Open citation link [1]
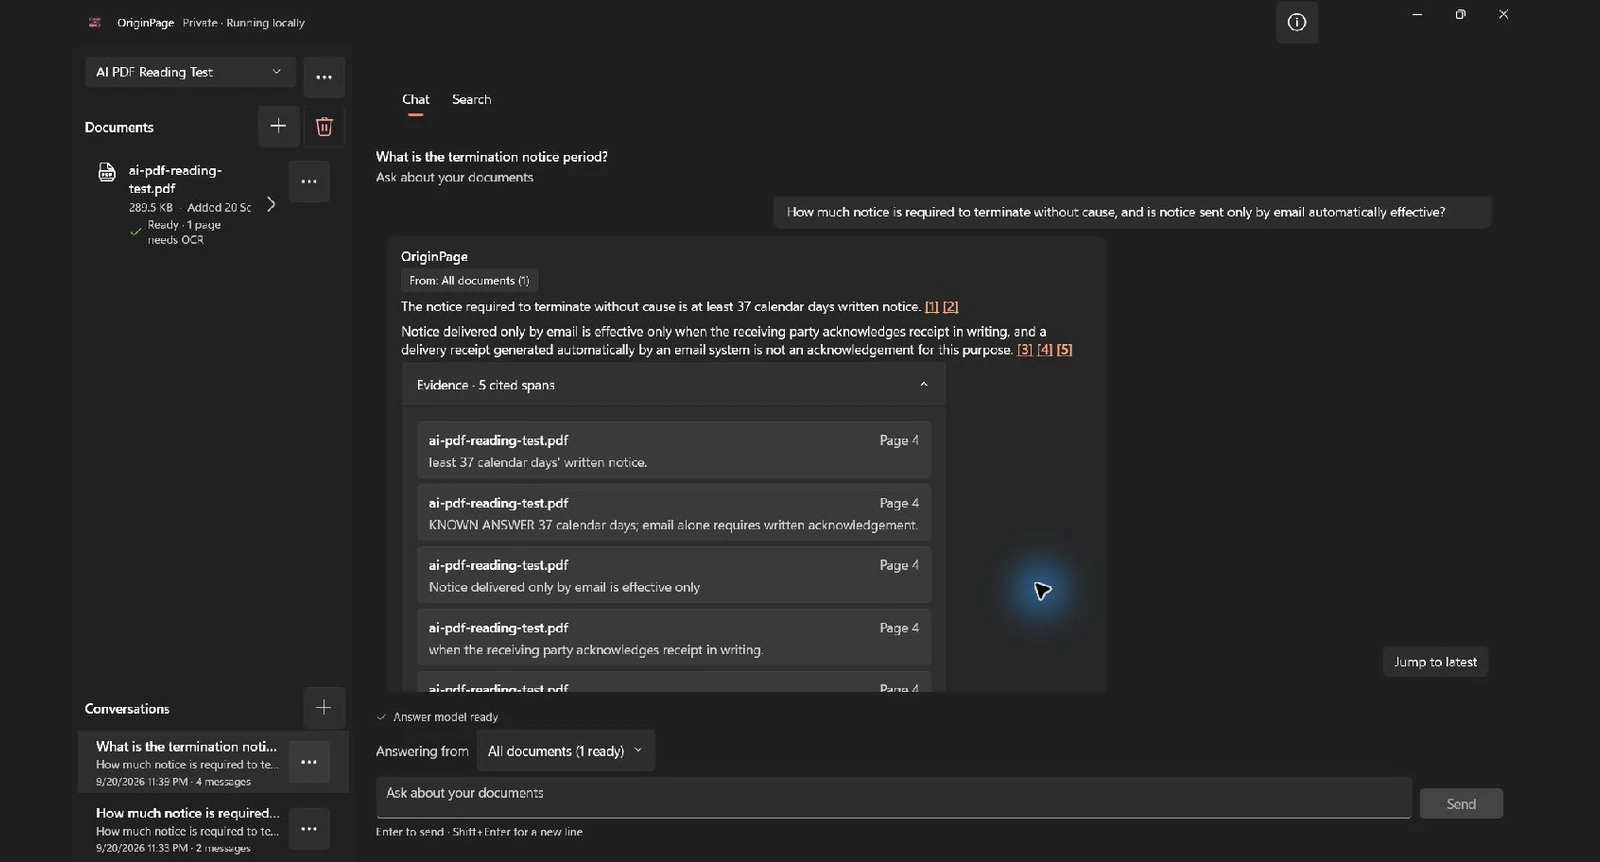1600x862 pixels. [x=932, y=307]
